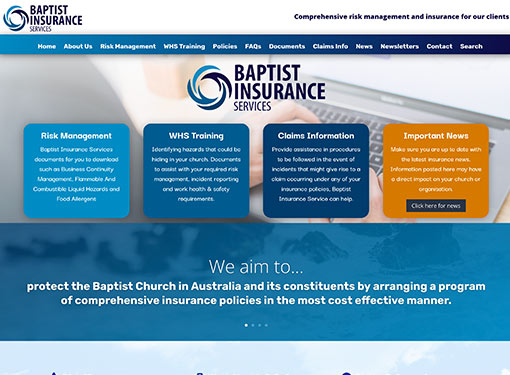The width and height of the screenshot is (510, 375).
Task: Open the WHS Training navigation item
Action: click(x=184, y=46)
